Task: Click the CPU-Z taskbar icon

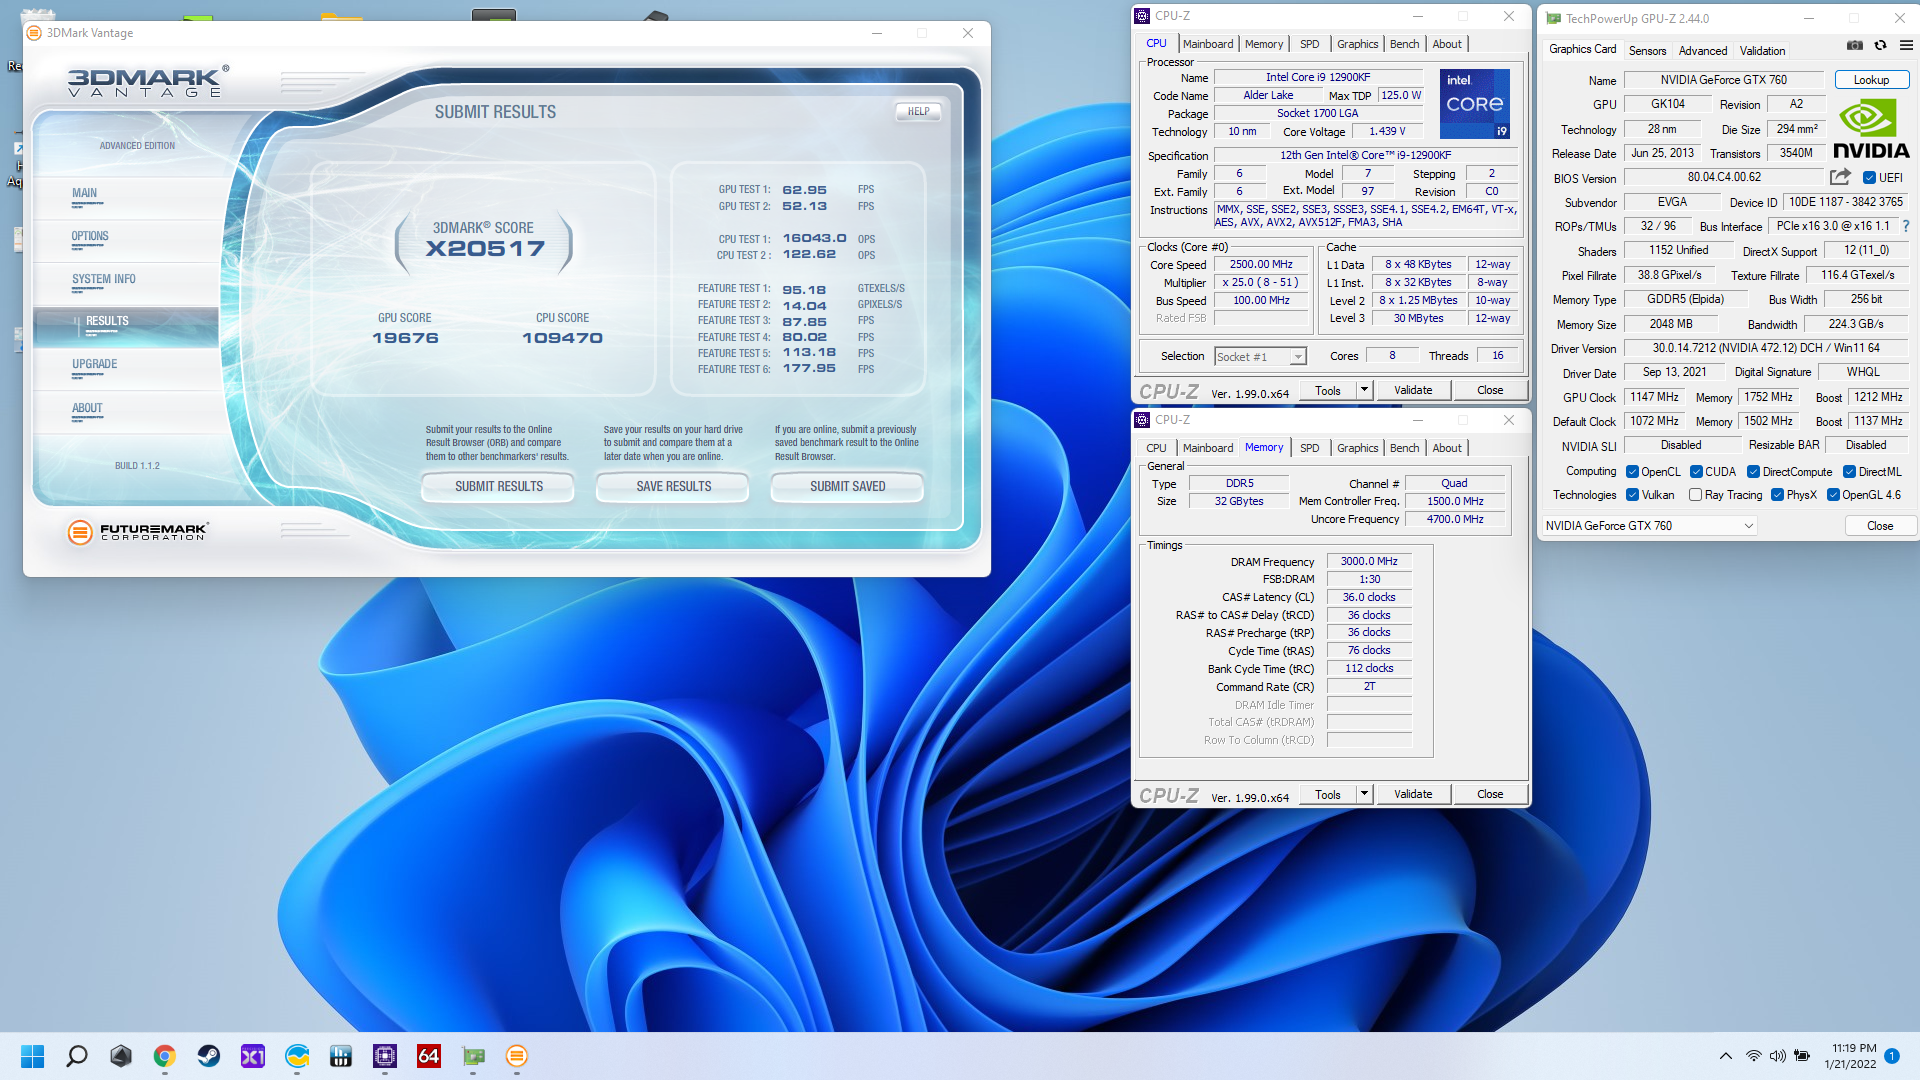Action: coord(385,1056)
